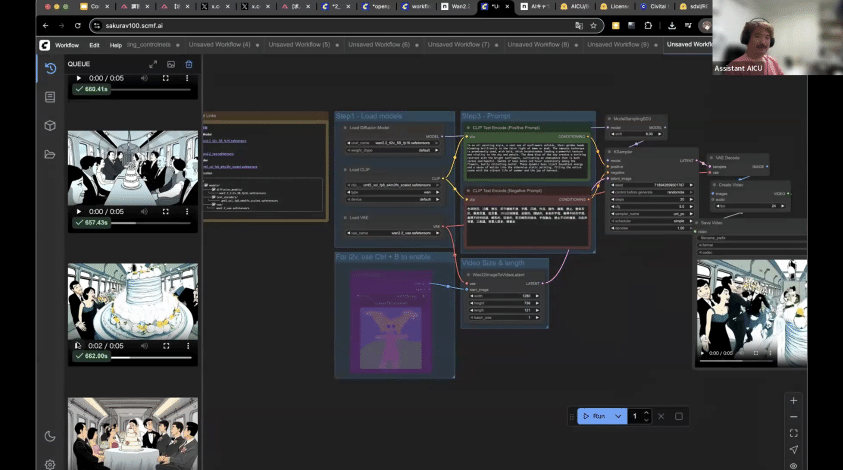Run the workflow

tap(595, 416)
